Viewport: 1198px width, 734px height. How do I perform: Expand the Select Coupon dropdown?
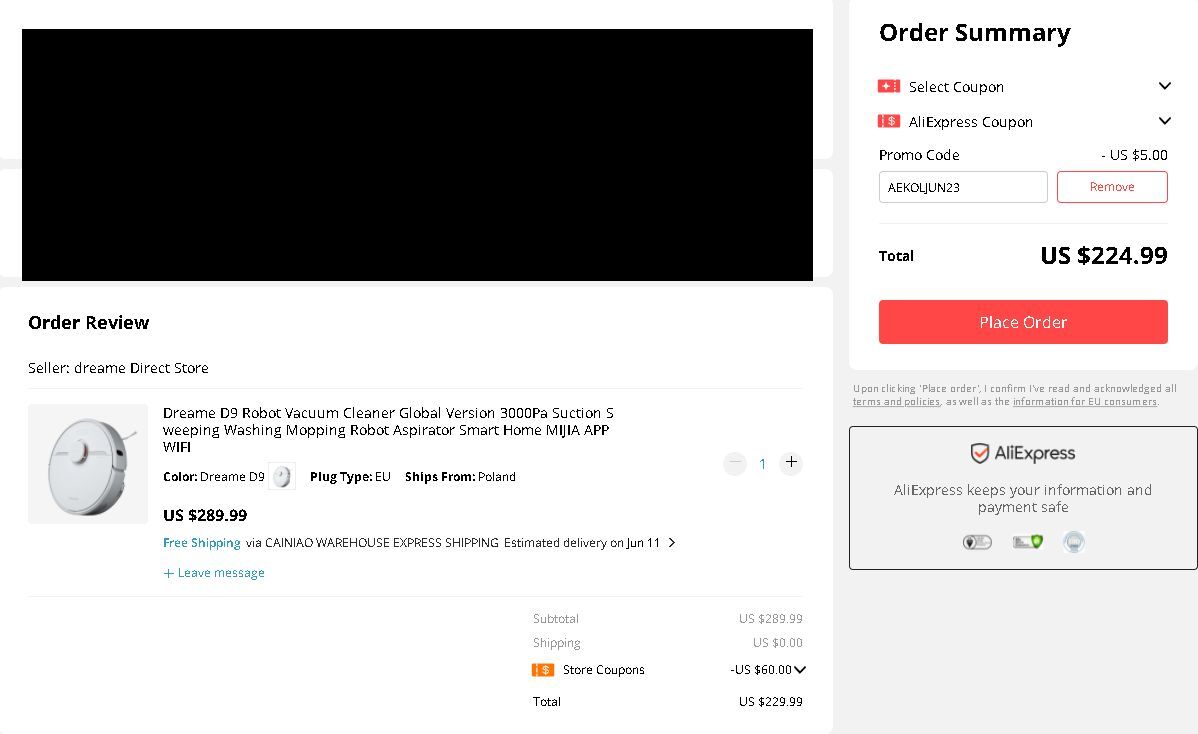(1164, 87)
